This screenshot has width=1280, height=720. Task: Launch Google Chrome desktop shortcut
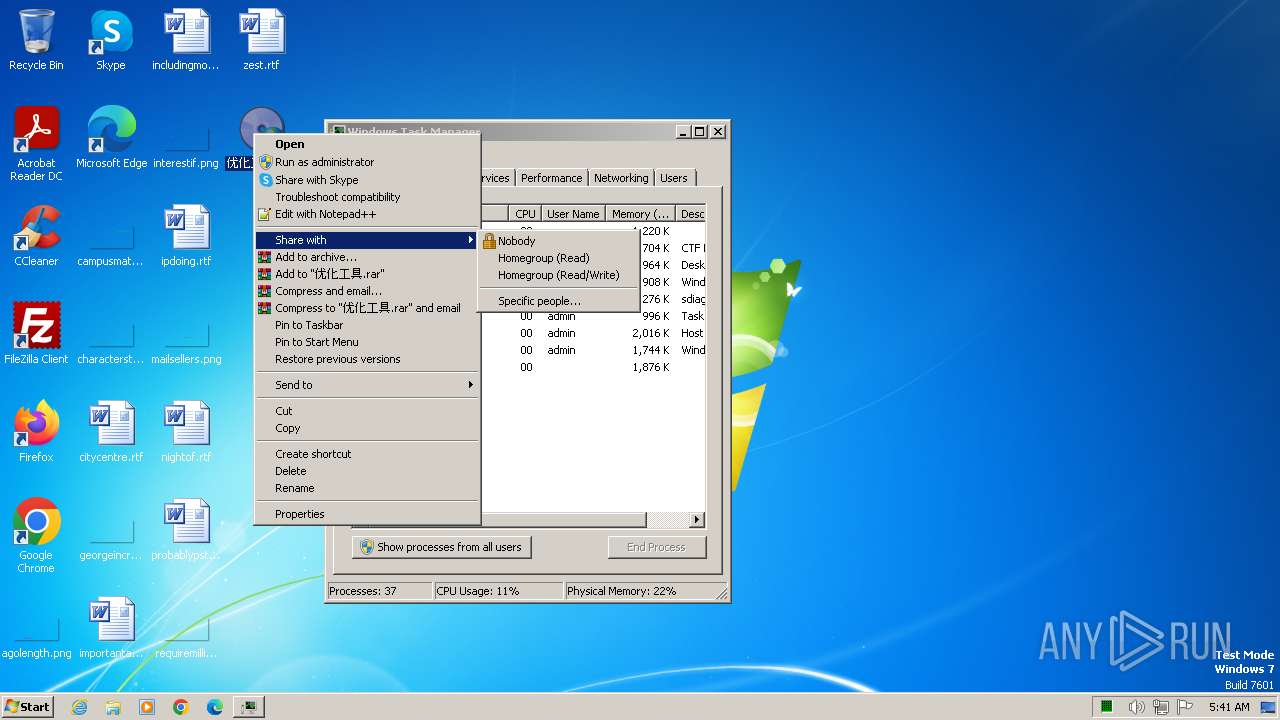click(36, 536)
